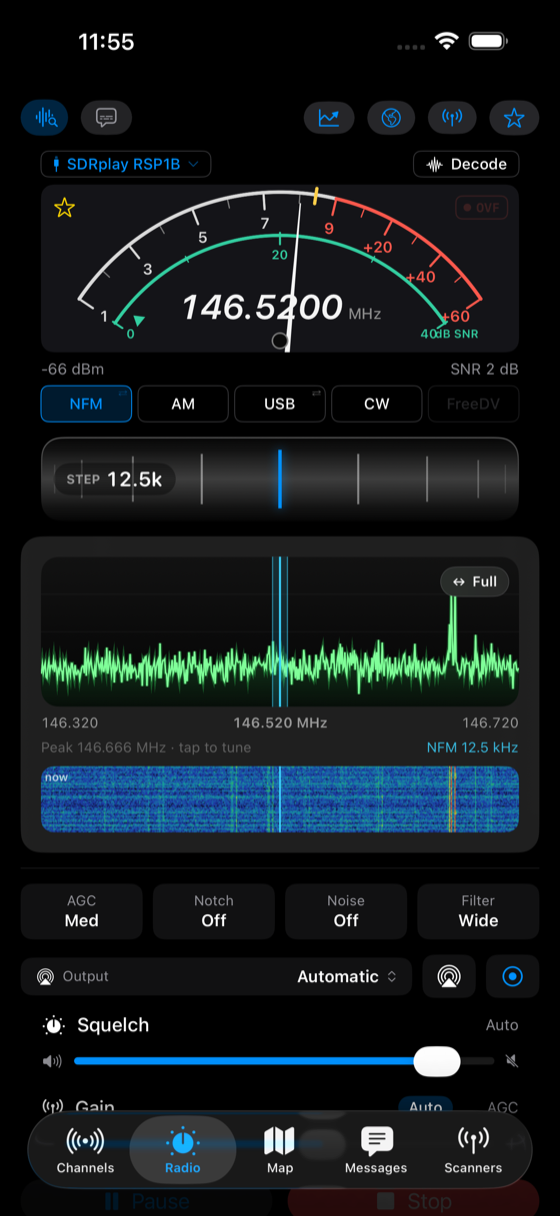The image size is (560, 1216).
Task: Tap the record circle button
Action: (513, 976)
